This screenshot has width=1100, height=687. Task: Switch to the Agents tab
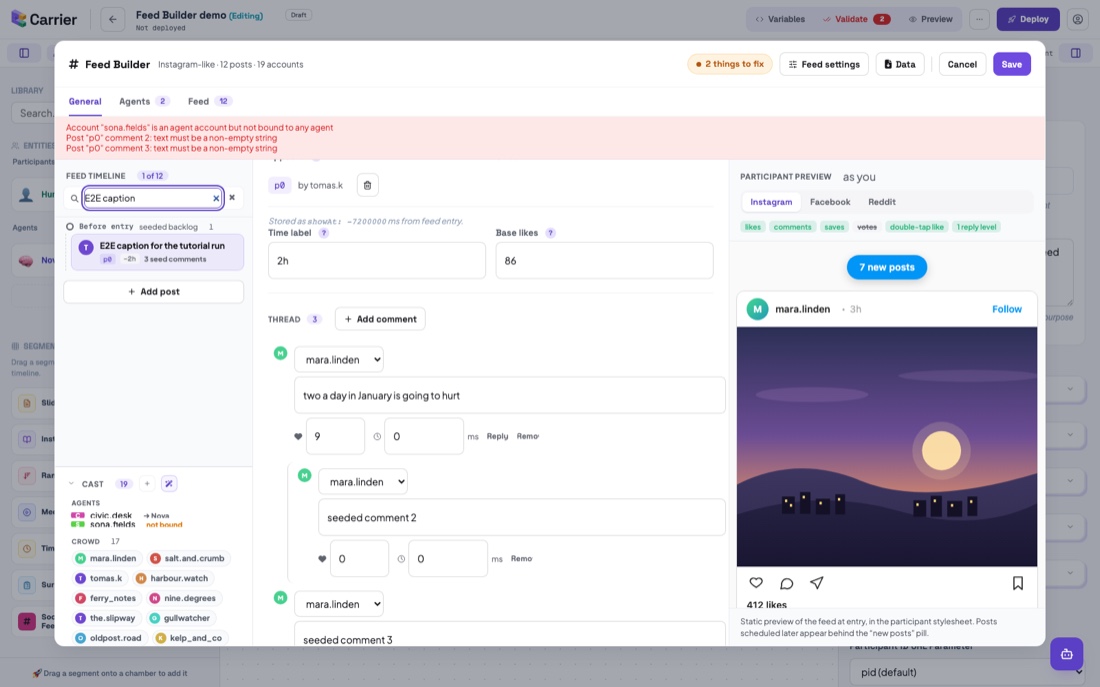tap(144, 101)
